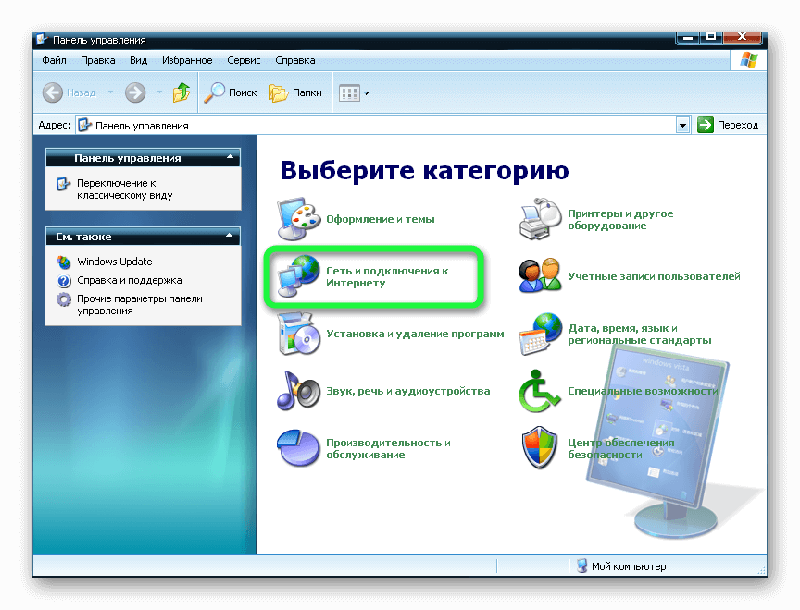Open Windows Update link
Image resolution: width=800 pixels, height=610 pixels.
[115, 262]
